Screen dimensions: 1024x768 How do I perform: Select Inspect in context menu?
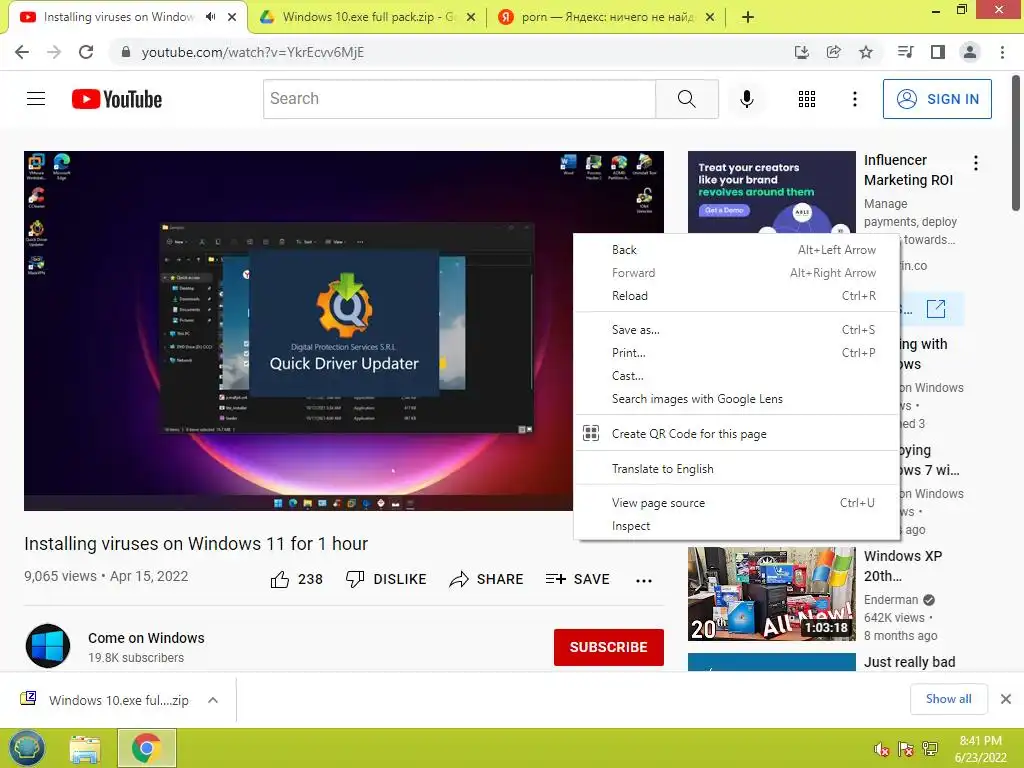pos(737,526)
